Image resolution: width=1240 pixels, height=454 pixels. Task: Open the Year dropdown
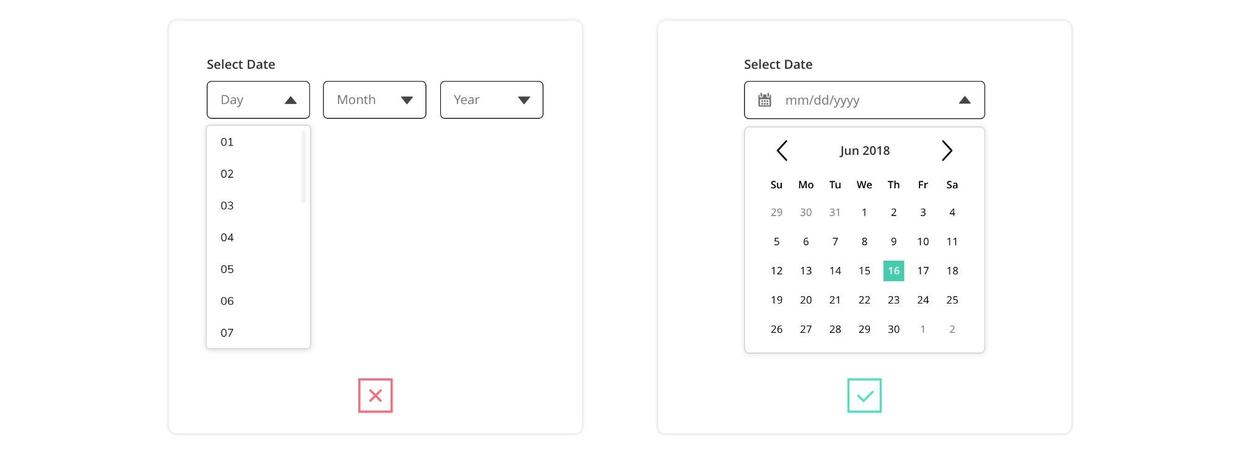click(491, 100)
